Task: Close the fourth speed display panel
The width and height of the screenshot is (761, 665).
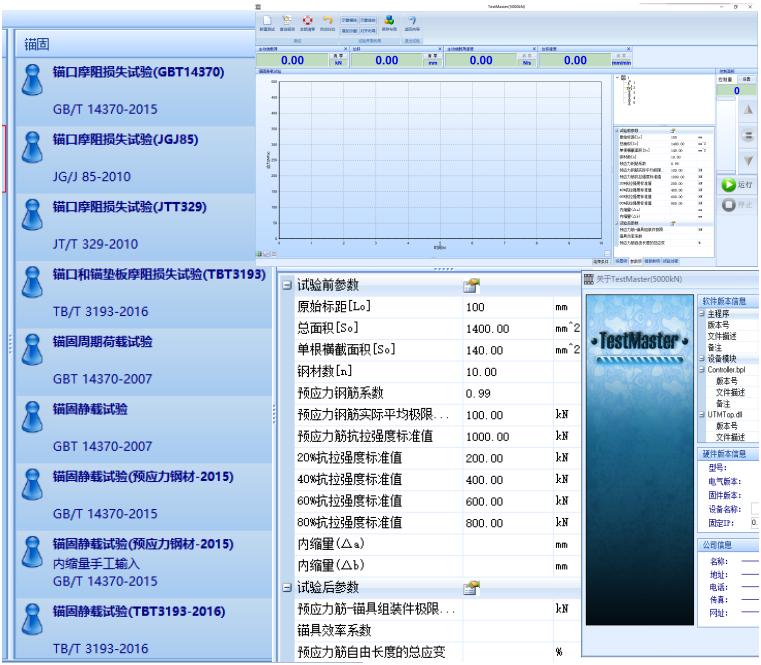Action: tap(628, 49)
